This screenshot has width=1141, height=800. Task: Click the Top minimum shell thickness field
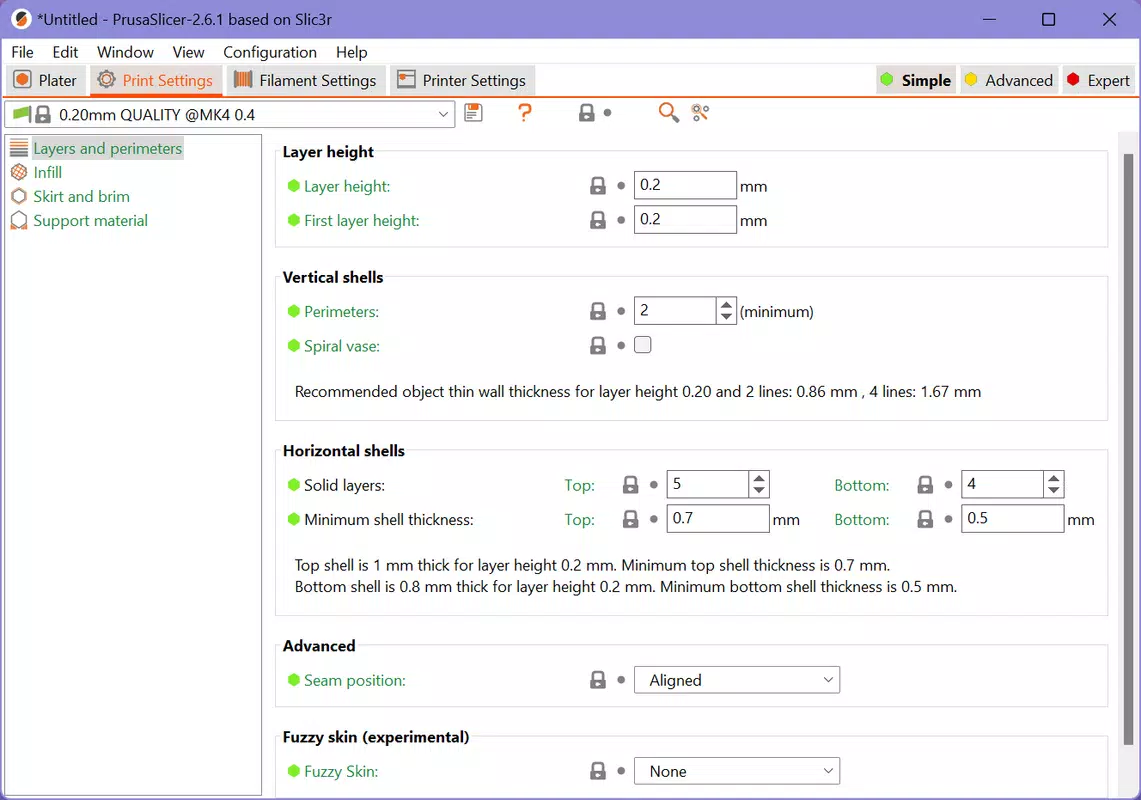[717, 518]
